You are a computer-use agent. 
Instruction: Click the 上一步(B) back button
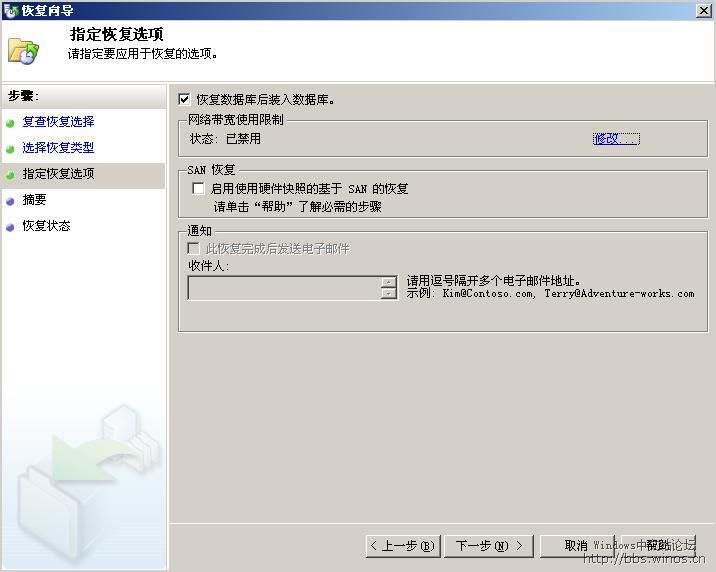(402, 546)
